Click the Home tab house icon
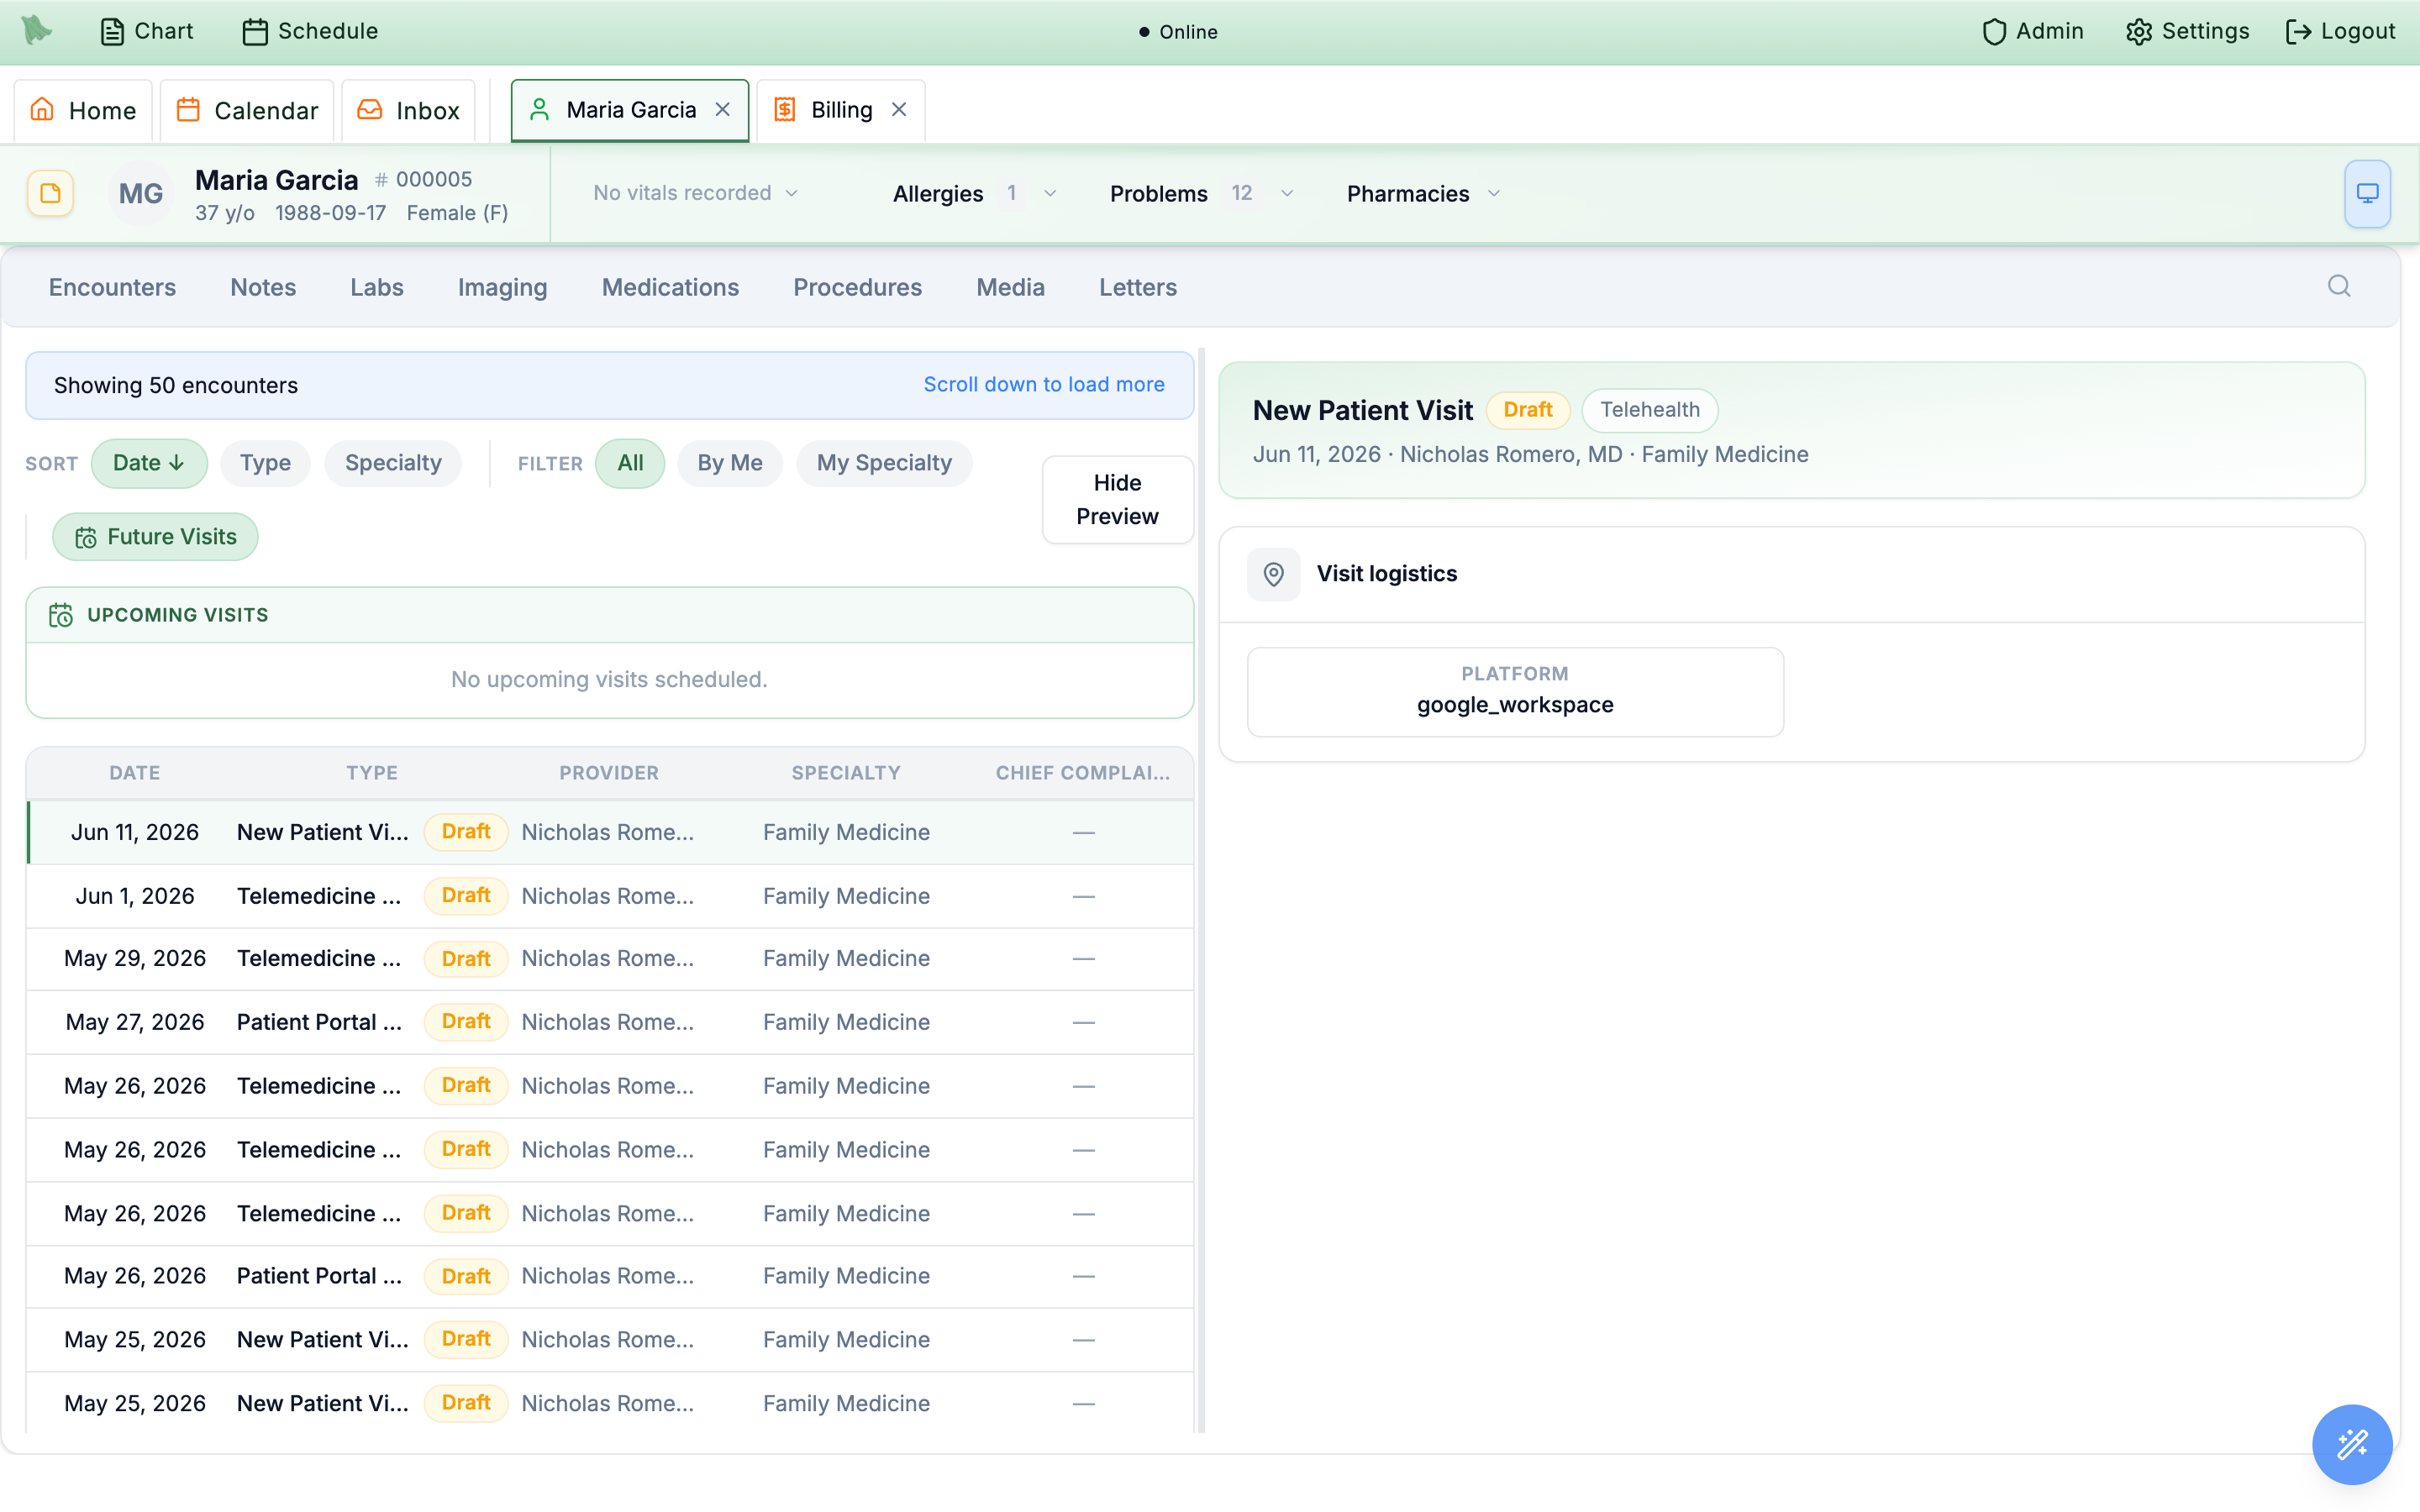Screen dimensions: 2420x1512 click(x=42, y=109)
